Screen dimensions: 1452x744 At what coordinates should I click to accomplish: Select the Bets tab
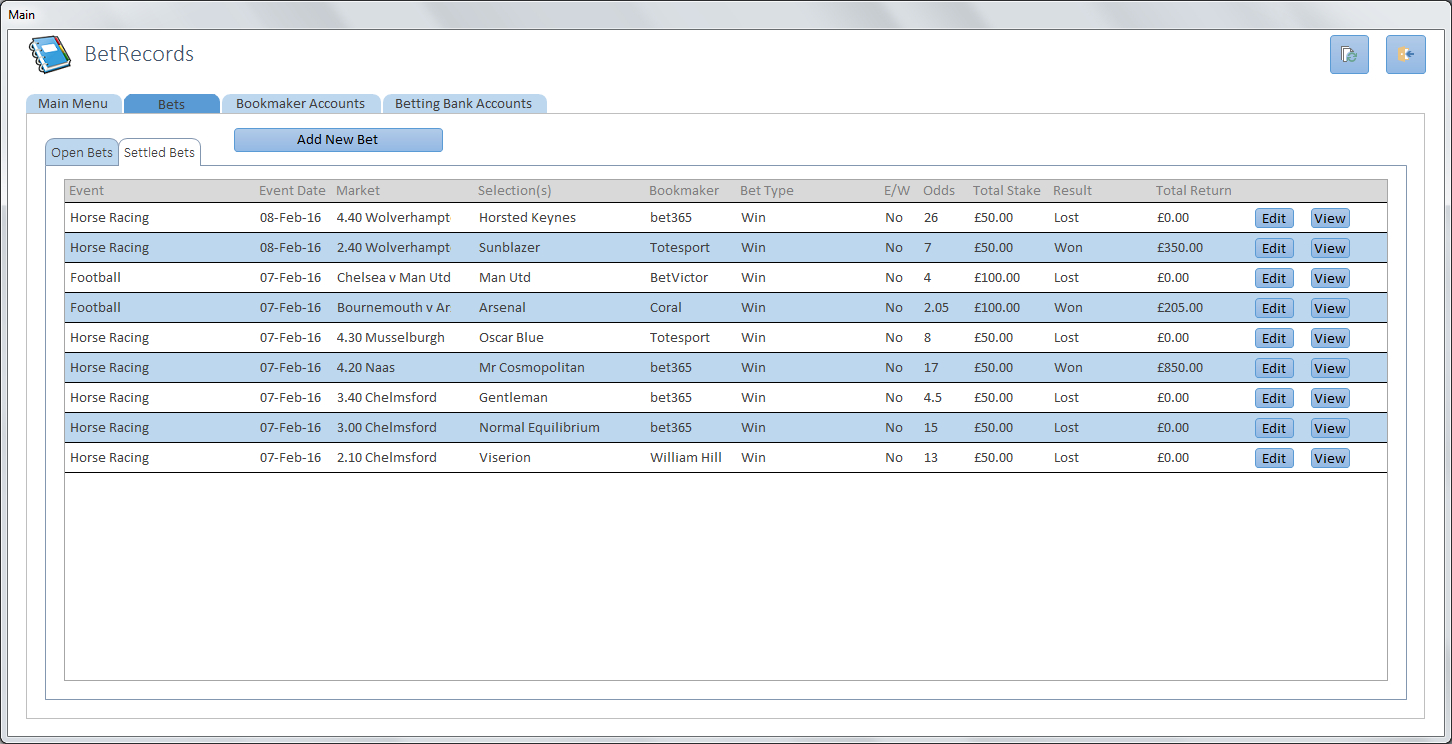pos(171,104)
